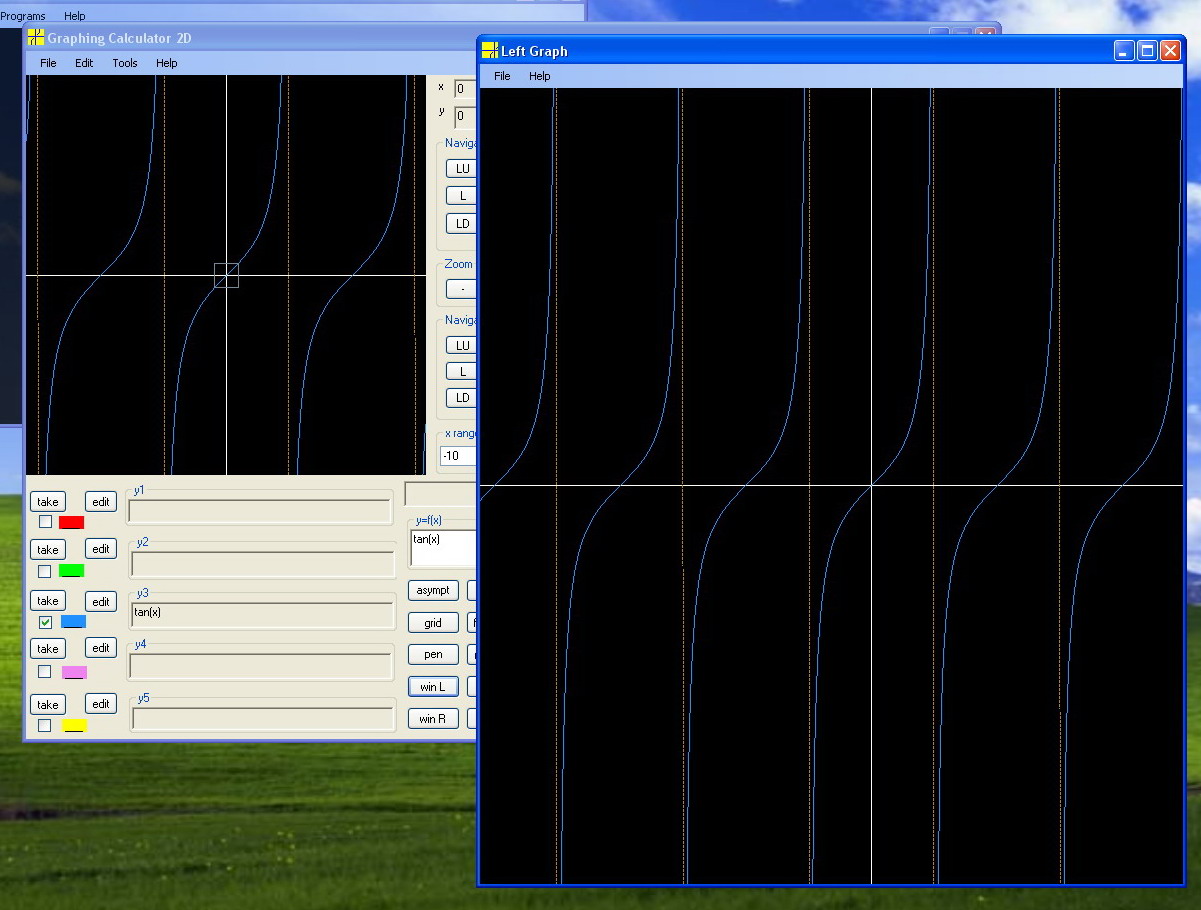Click L in the navigation group above Zoom
1201x910 pixels.
(x=462, y=195)
